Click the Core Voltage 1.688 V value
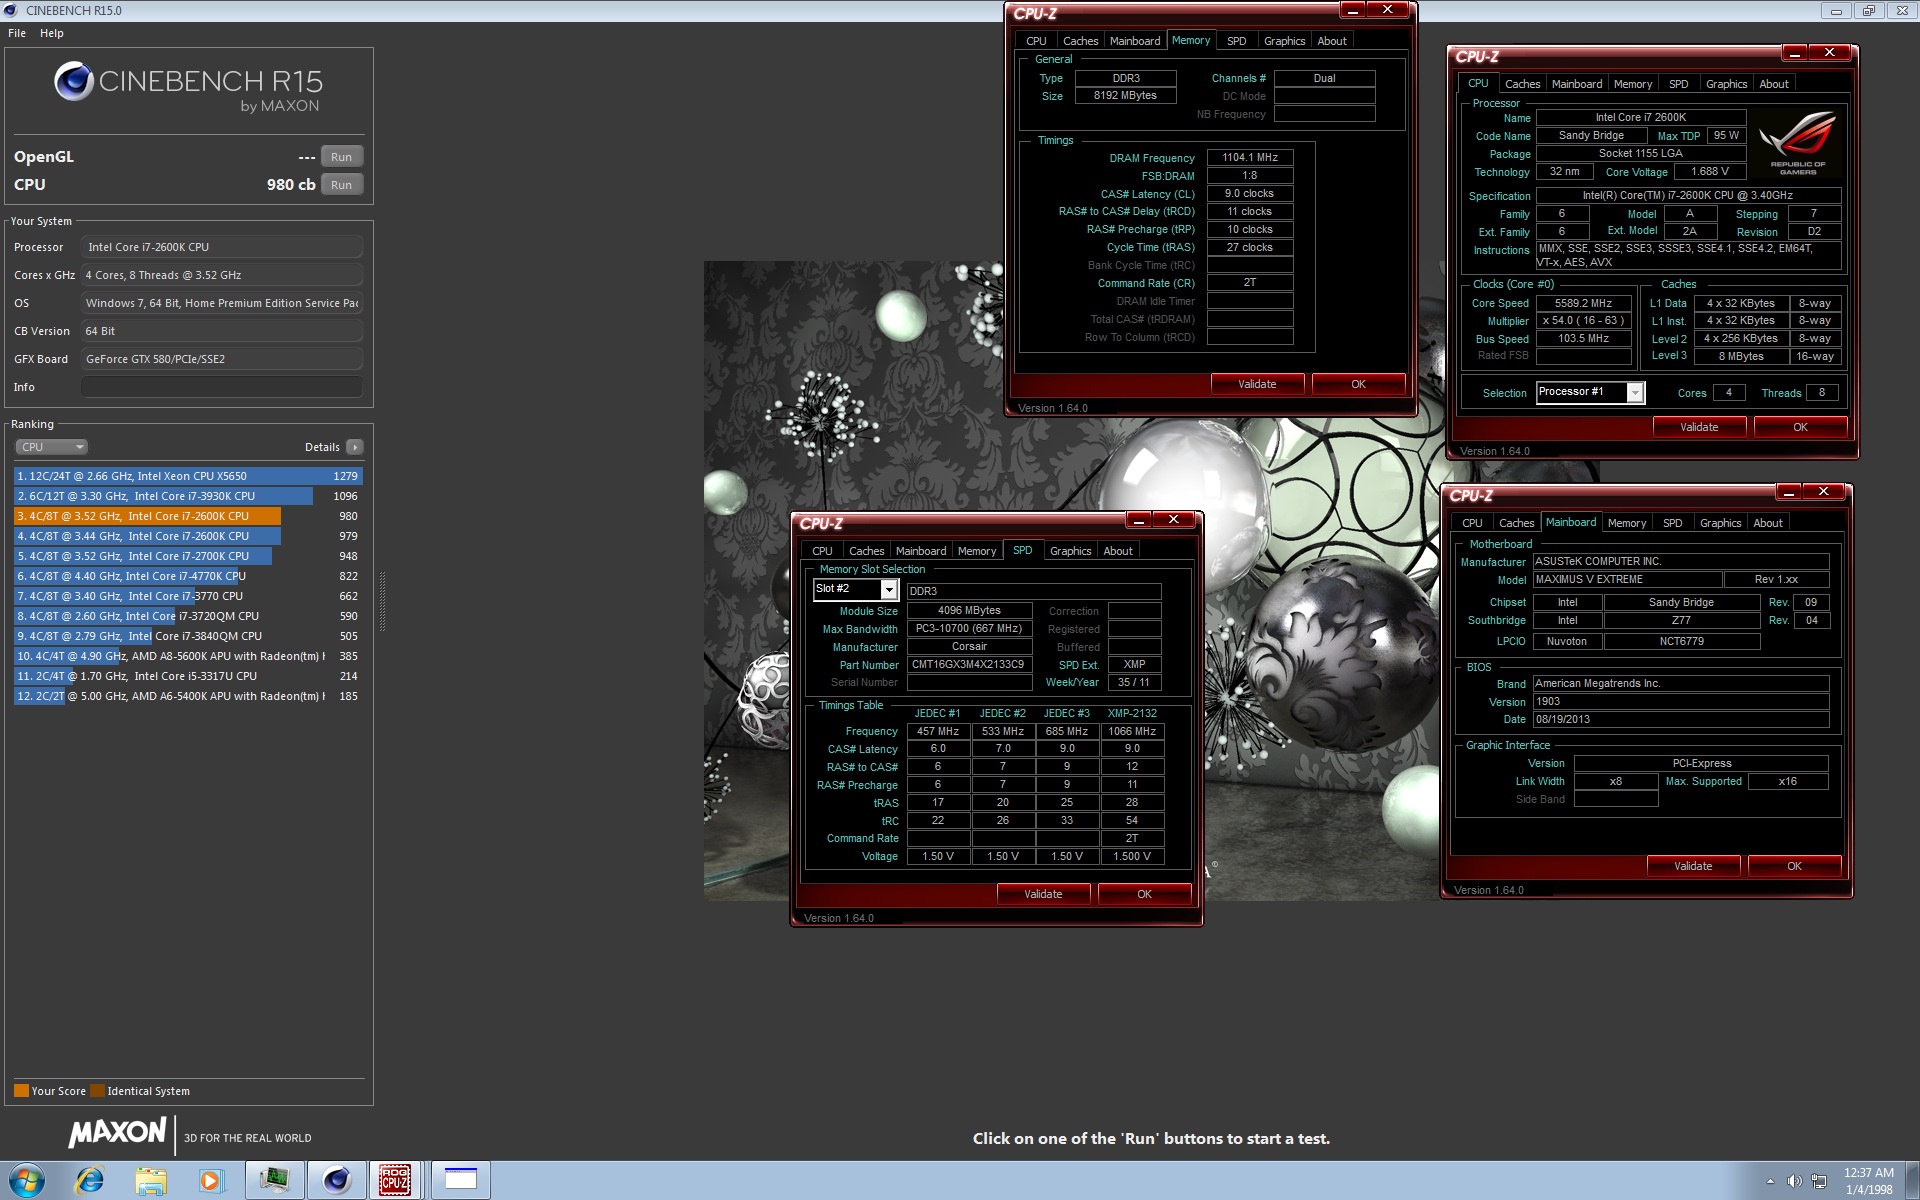1920x1200 pixels. point(1710,171)
